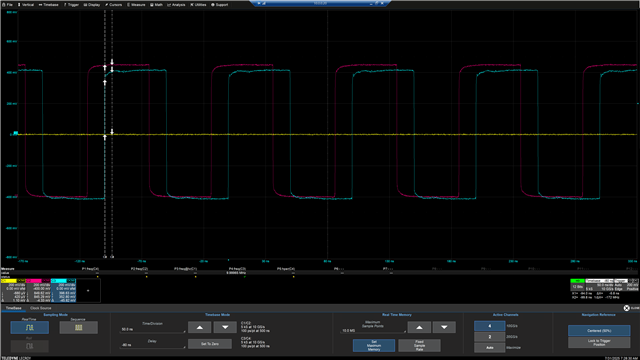Select 4 active channels
Screen dimensions: 640x360
point(489,326)
